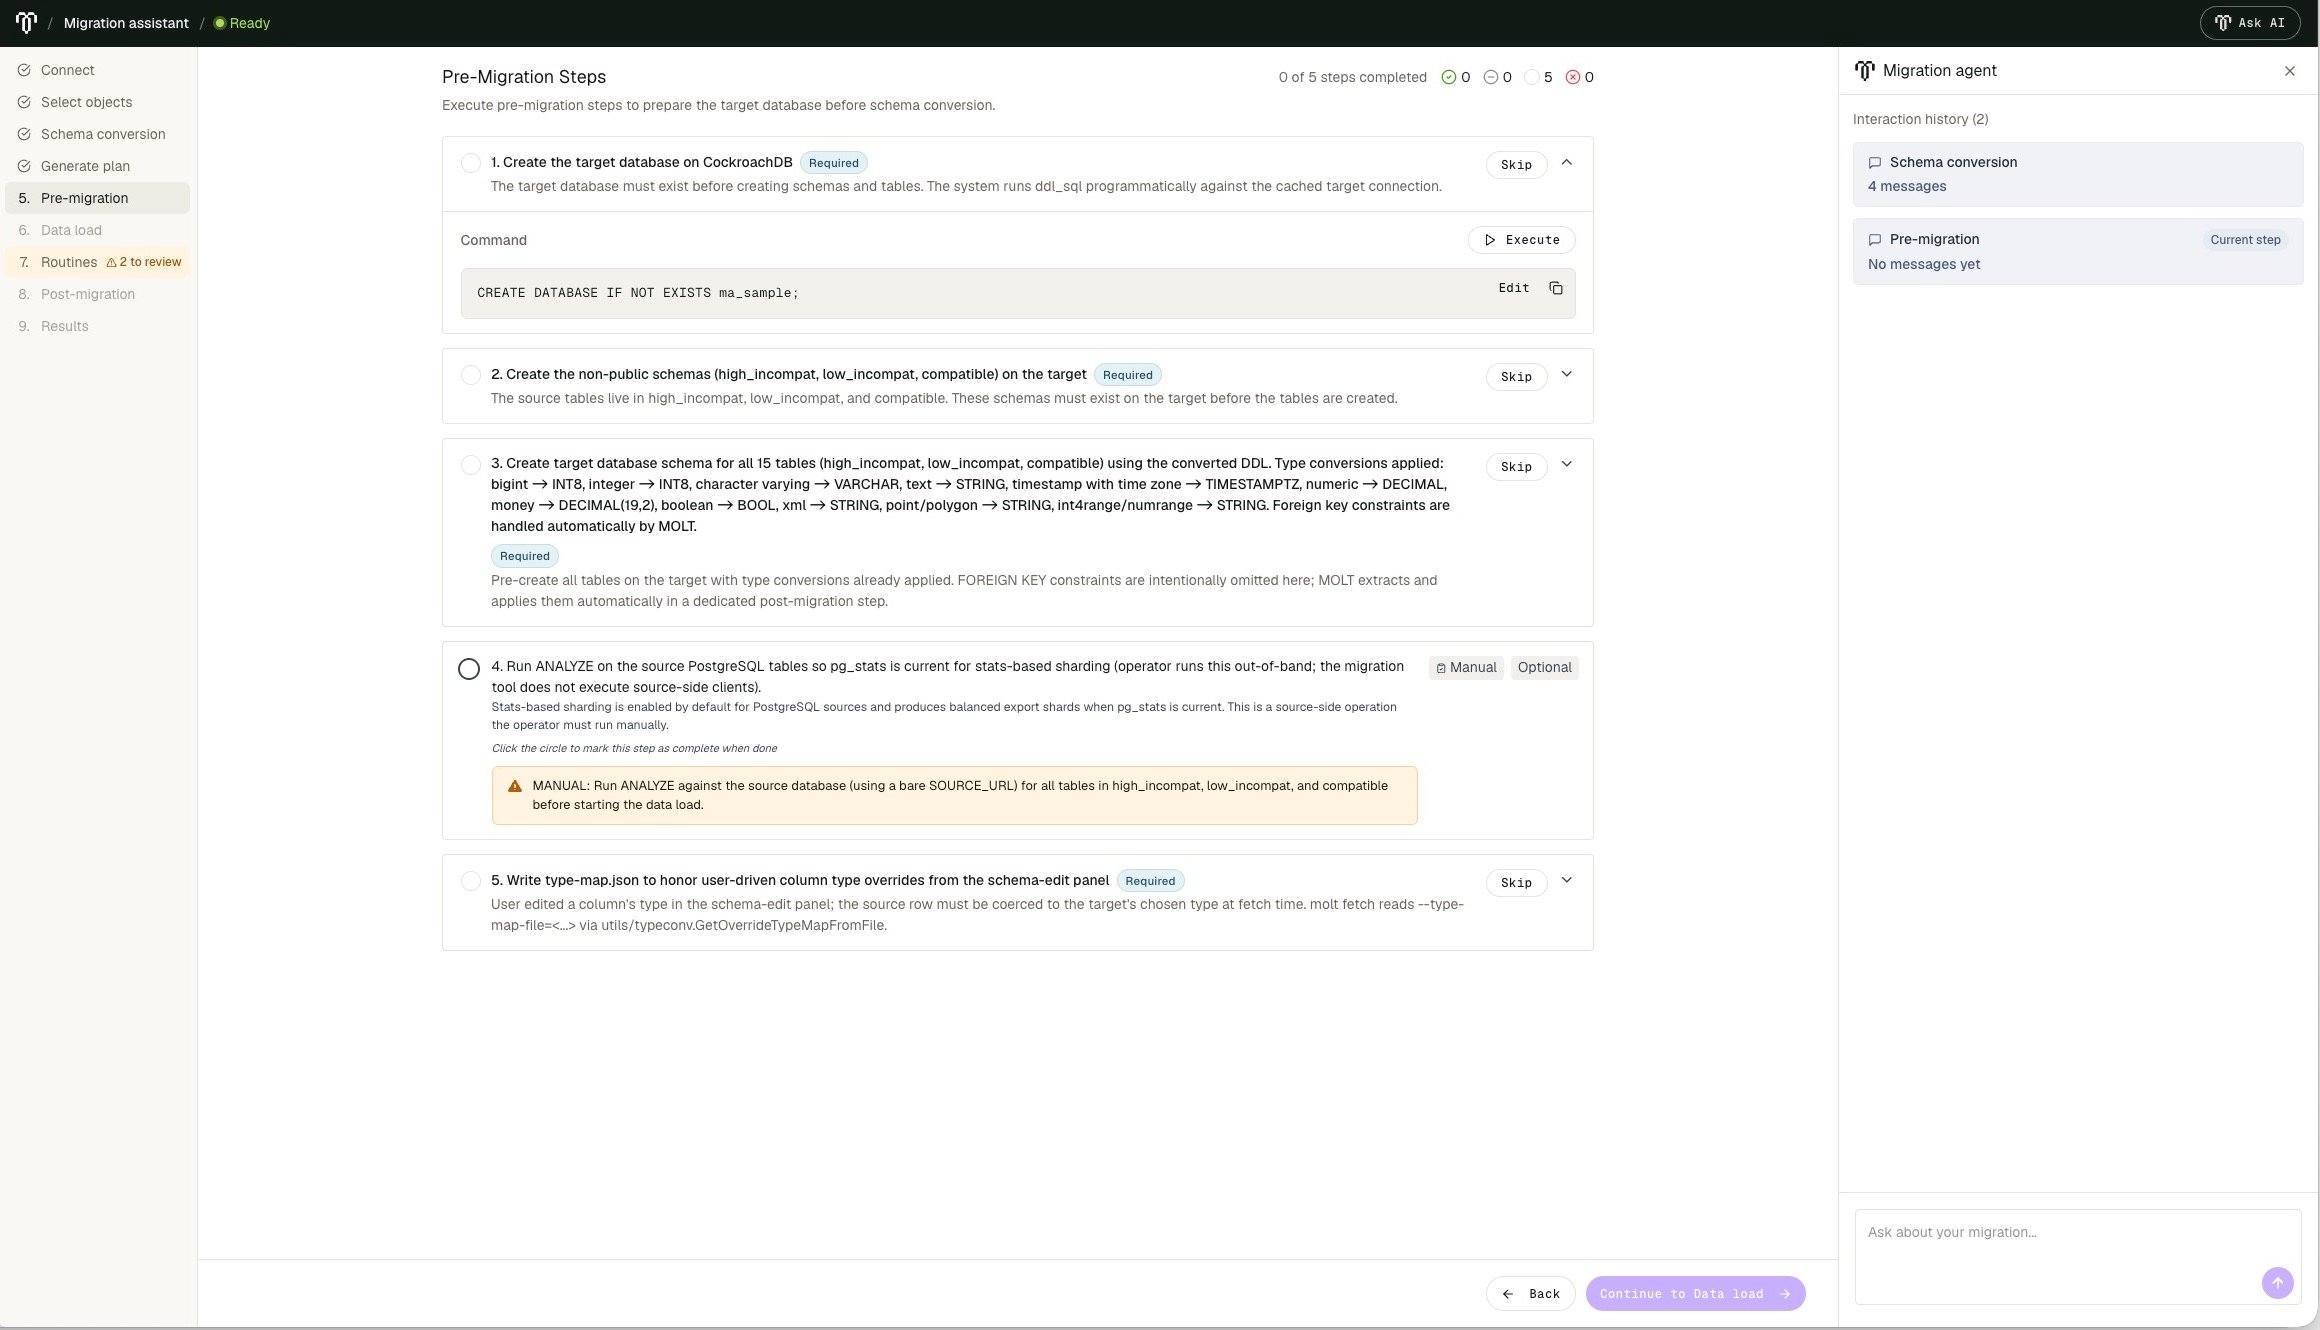
Task: Click Interaction history (2) heading
Action: (1920, 119)
